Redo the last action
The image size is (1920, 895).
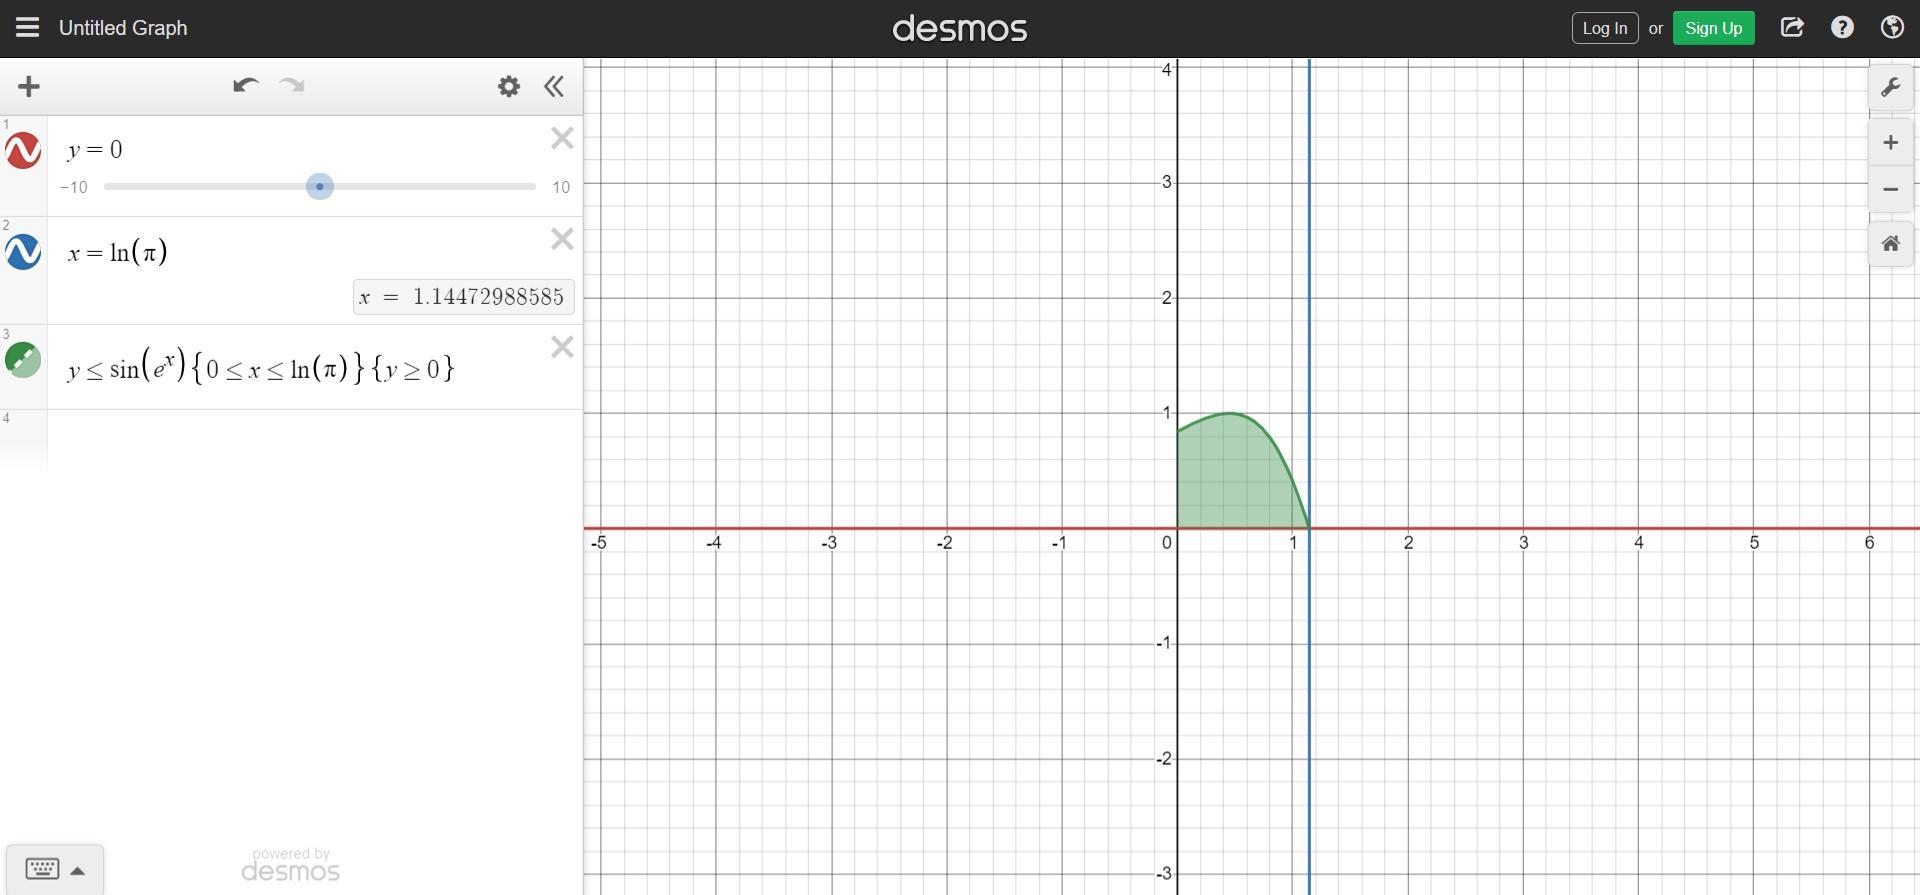(292, 86)
